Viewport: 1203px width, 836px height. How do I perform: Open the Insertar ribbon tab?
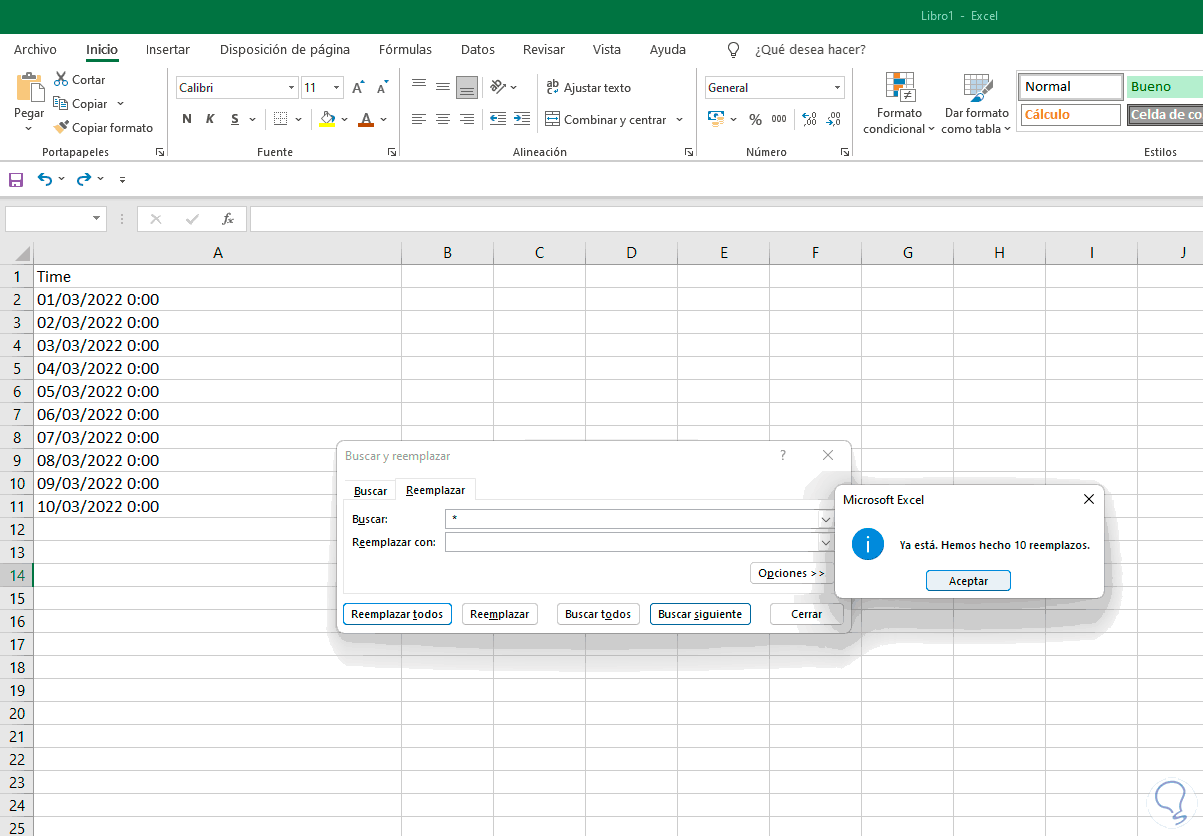(x=168, y=49)
